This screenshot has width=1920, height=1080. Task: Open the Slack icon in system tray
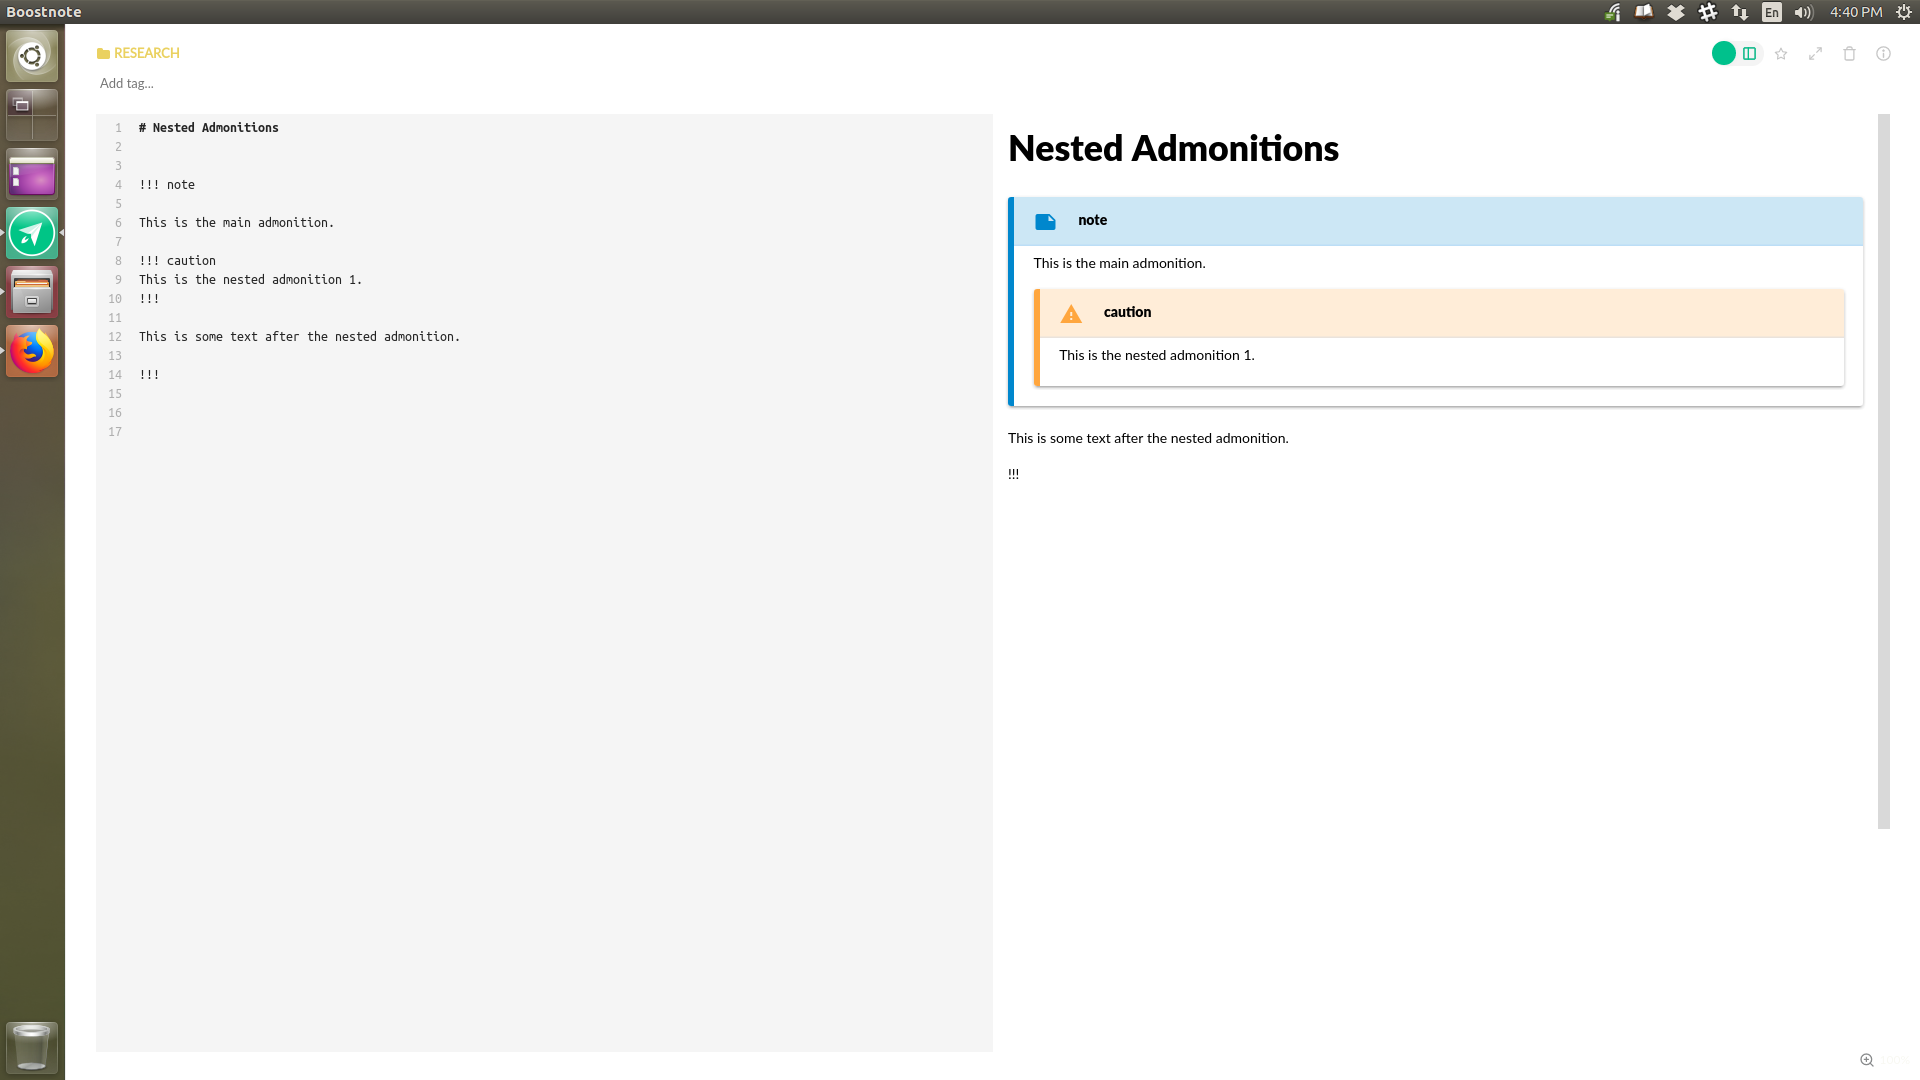[x=1708, y=12]
